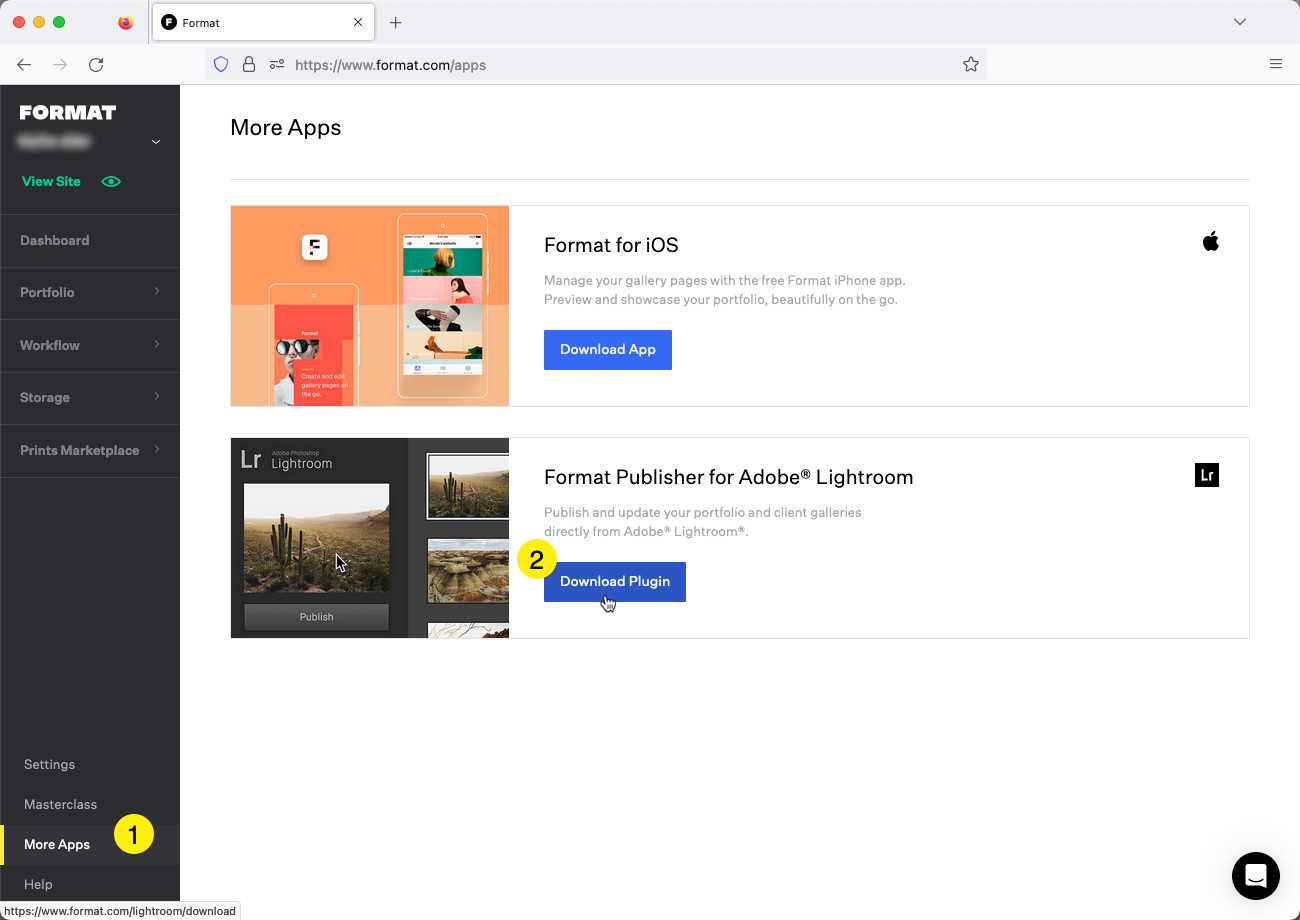This screenshot has height=920, width=1300.
Task: Go back with the browser back arrow
Action: click(24, 64)
